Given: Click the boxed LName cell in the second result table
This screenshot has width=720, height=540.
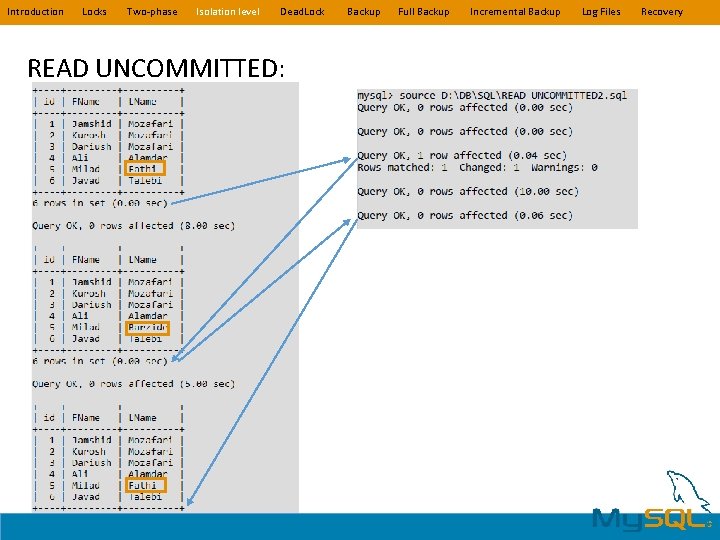Looking at the screenshot, I should [x=147, y=328].
